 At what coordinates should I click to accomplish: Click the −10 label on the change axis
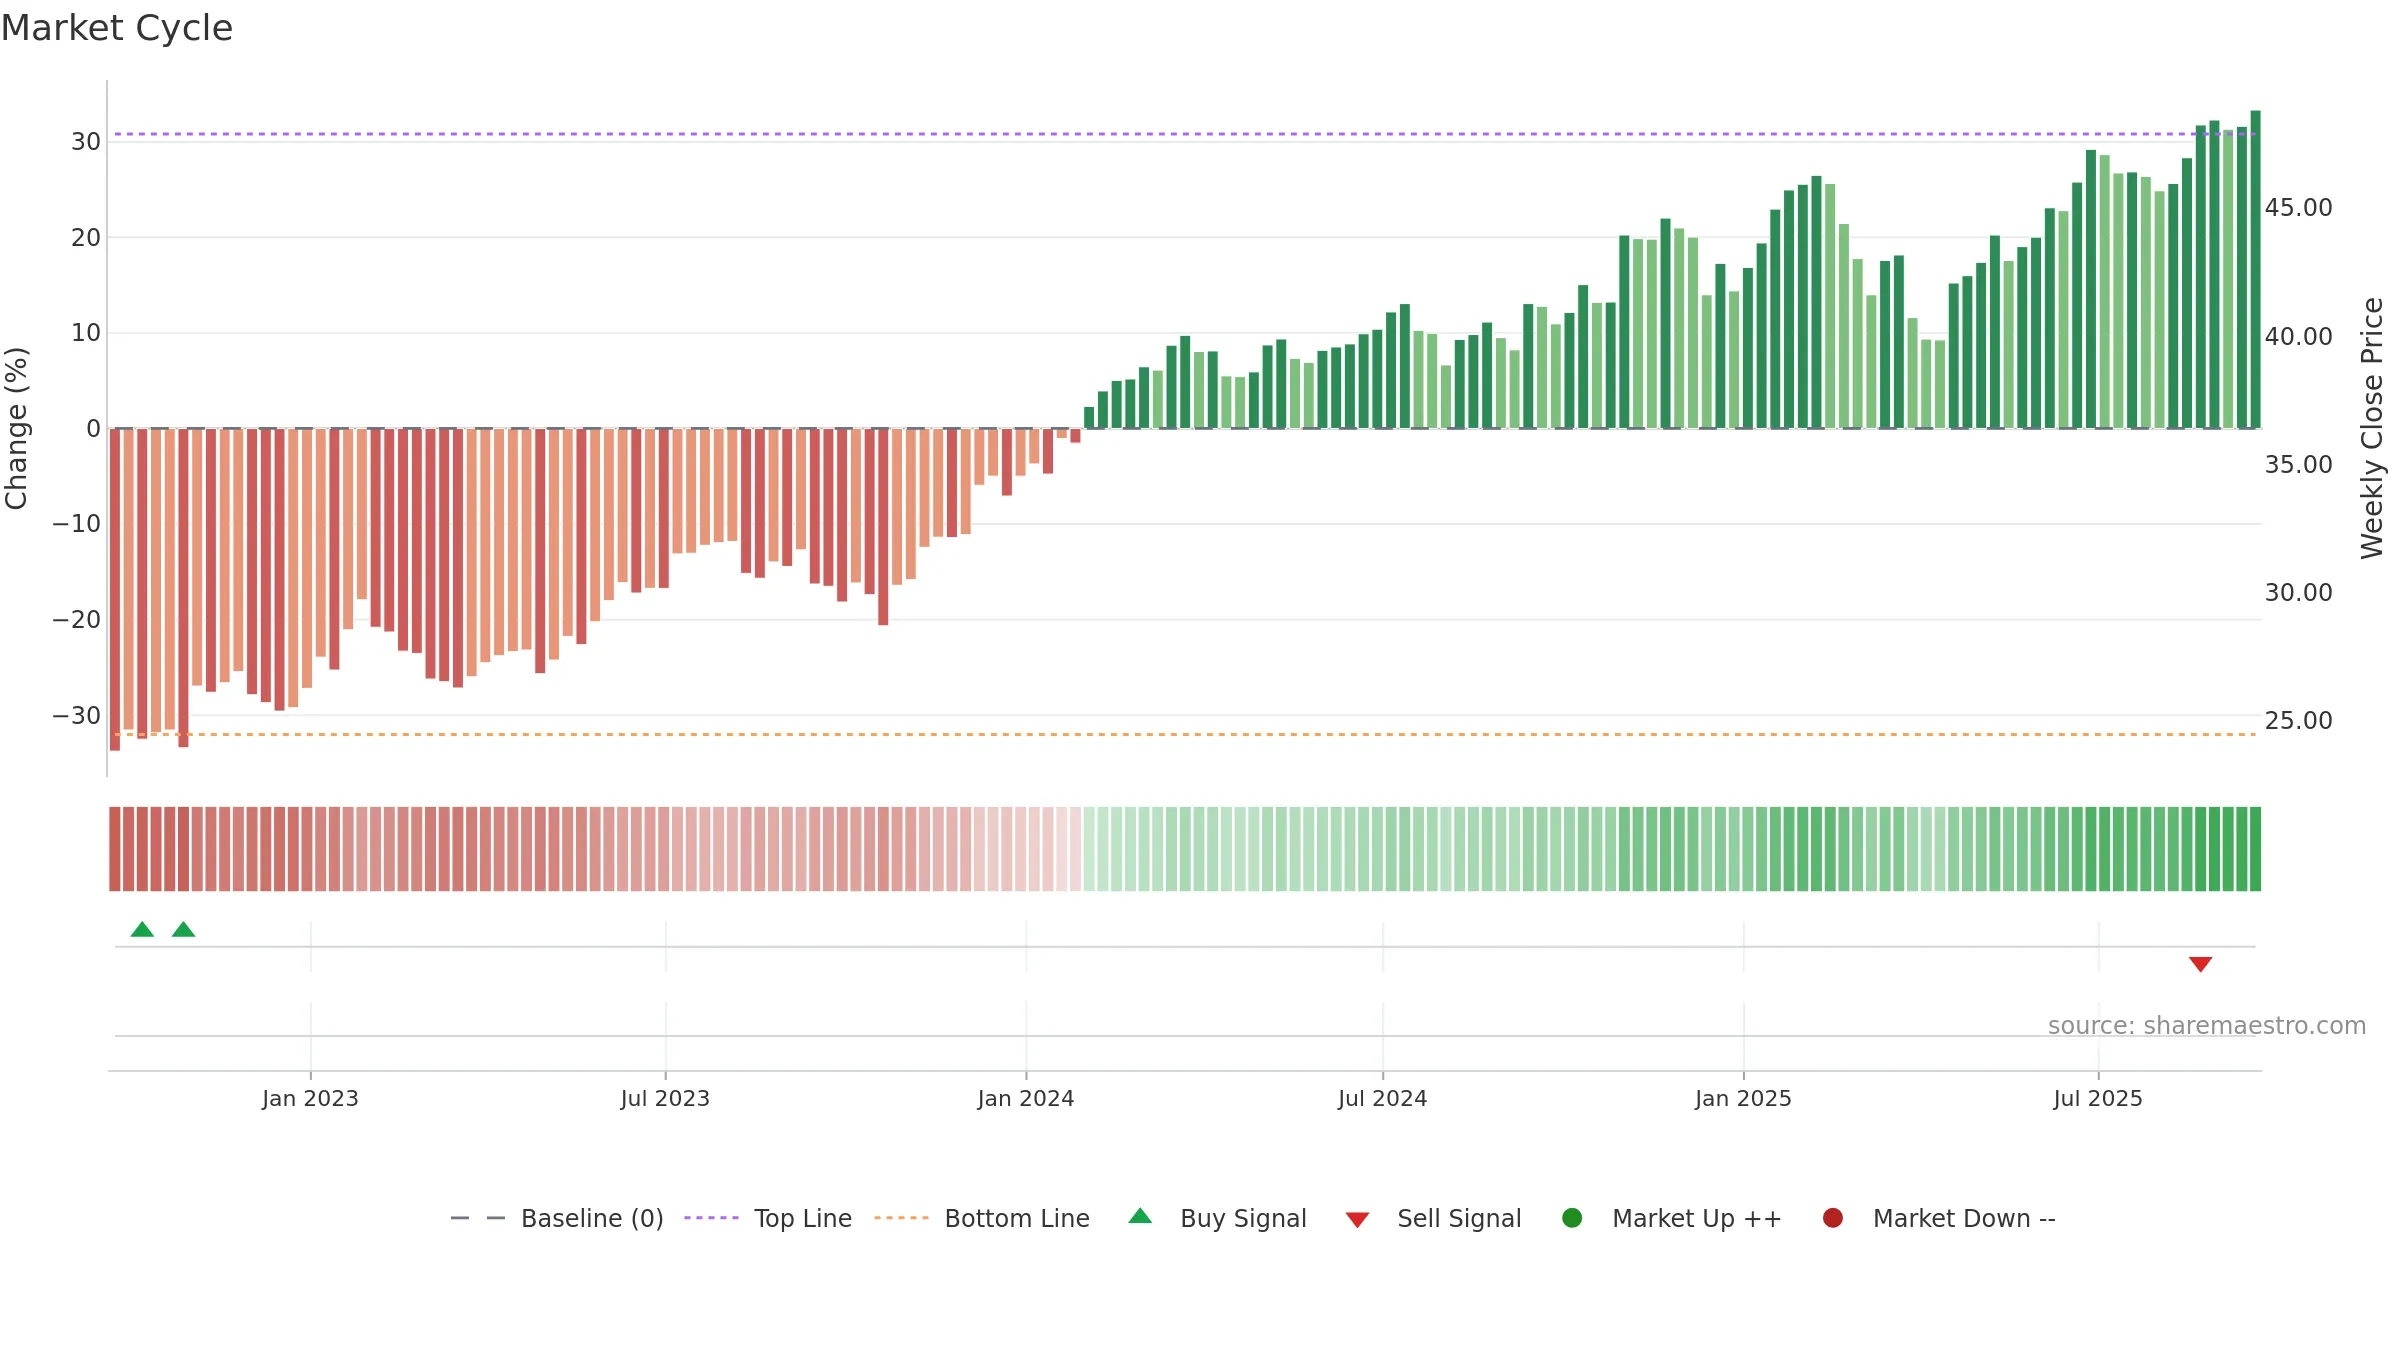(x=76, y=524)
